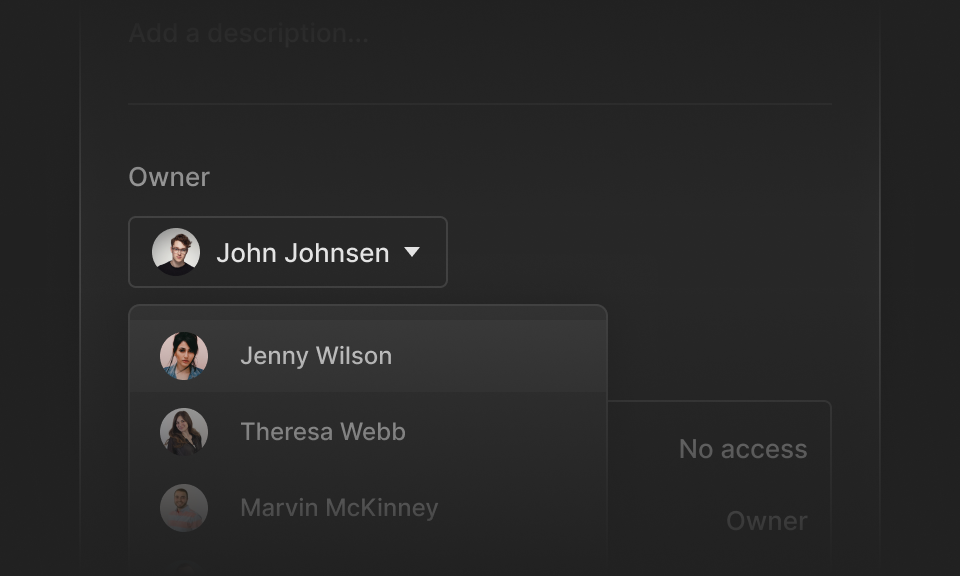Click John Johnsen's avatar photo
The image size is (960, 576).
pyautogui.click(x=176, y=252)
